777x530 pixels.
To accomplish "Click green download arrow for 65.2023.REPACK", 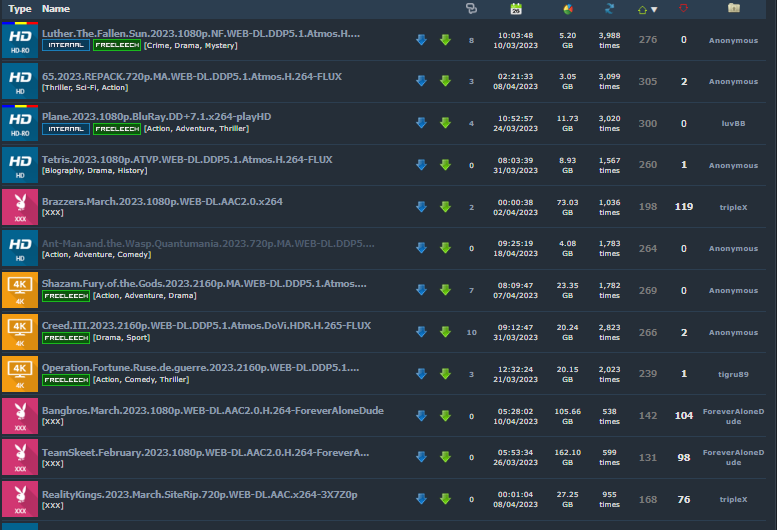I will pyautogui.click(x=445, y=81).
